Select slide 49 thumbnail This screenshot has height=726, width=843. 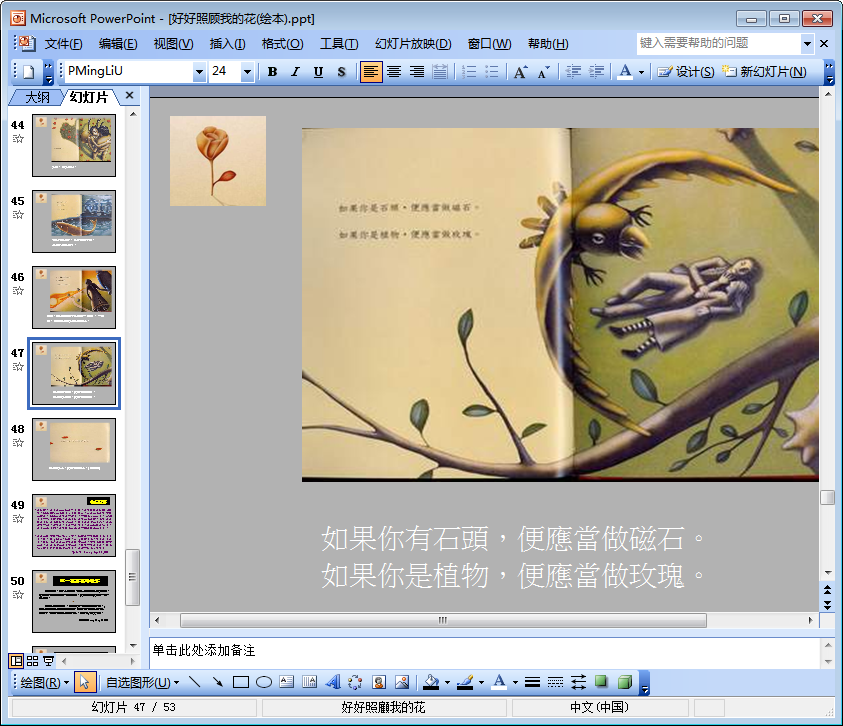pos(74,525)
